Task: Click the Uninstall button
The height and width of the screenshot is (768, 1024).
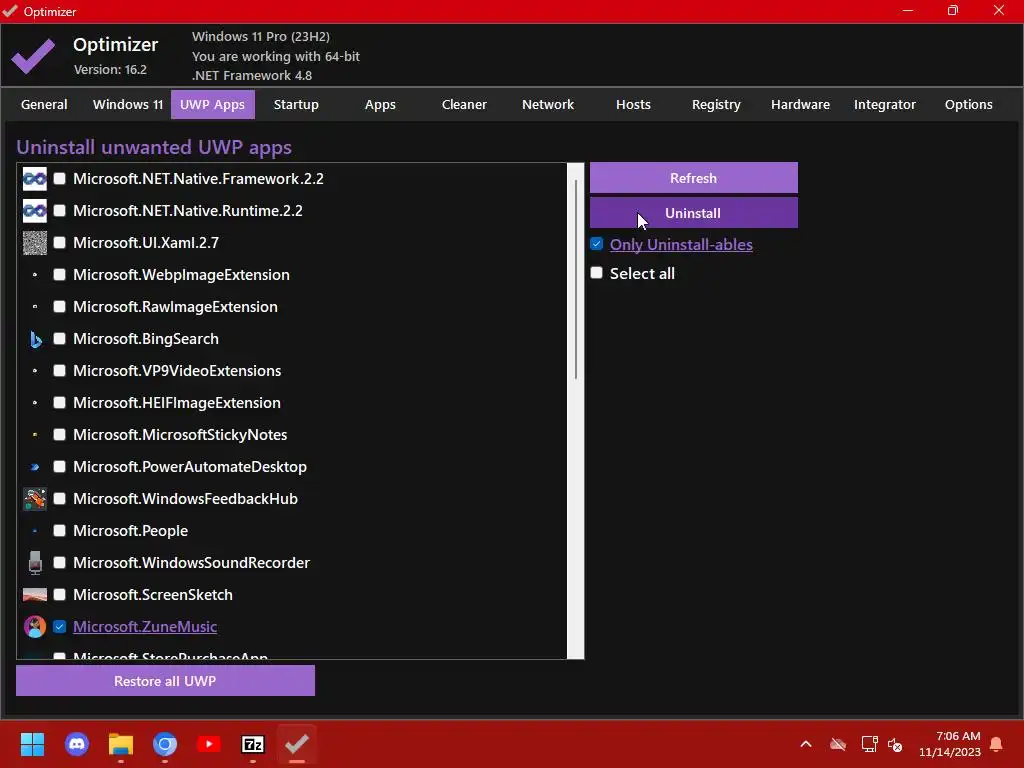Action: [694, 213]
